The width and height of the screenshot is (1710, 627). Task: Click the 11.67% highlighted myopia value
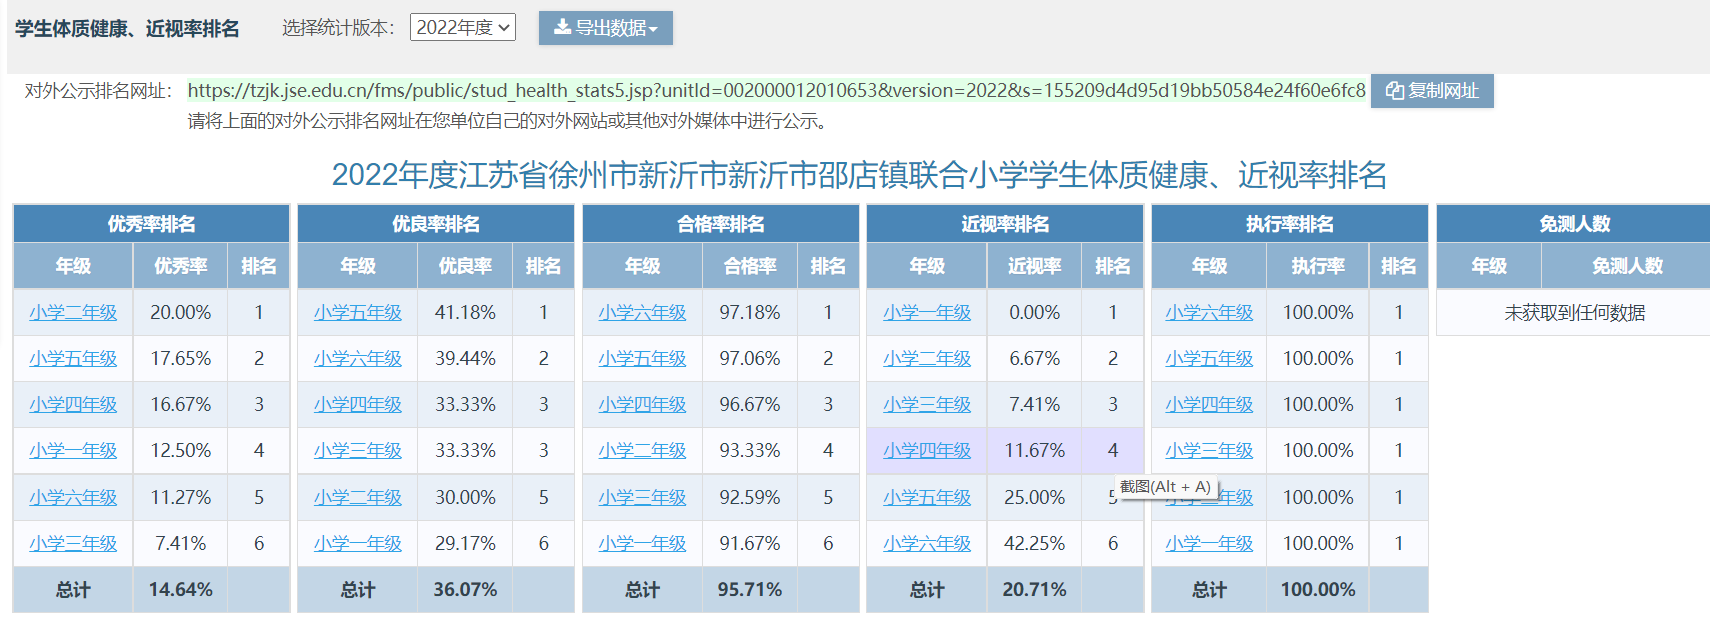1035,450
